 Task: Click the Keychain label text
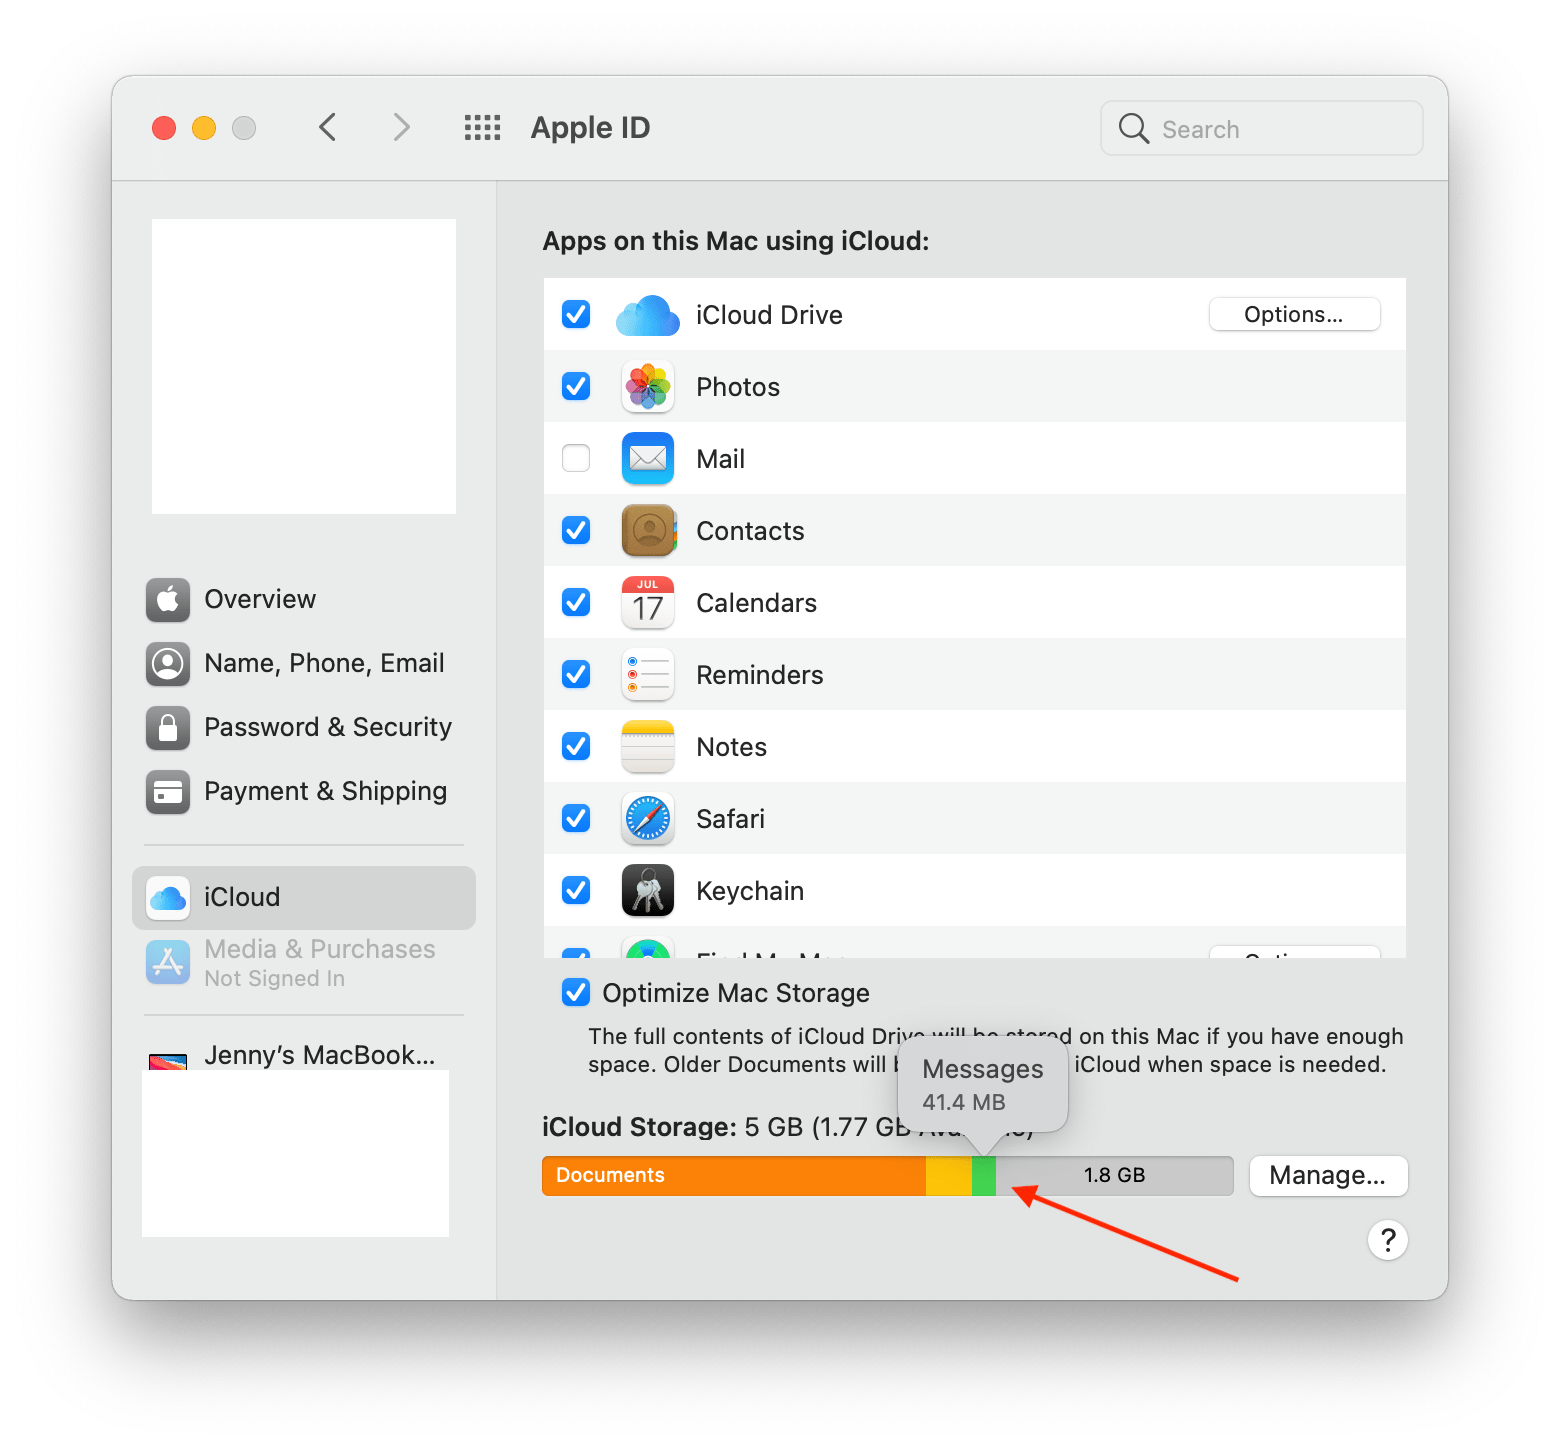click(750, 891)
